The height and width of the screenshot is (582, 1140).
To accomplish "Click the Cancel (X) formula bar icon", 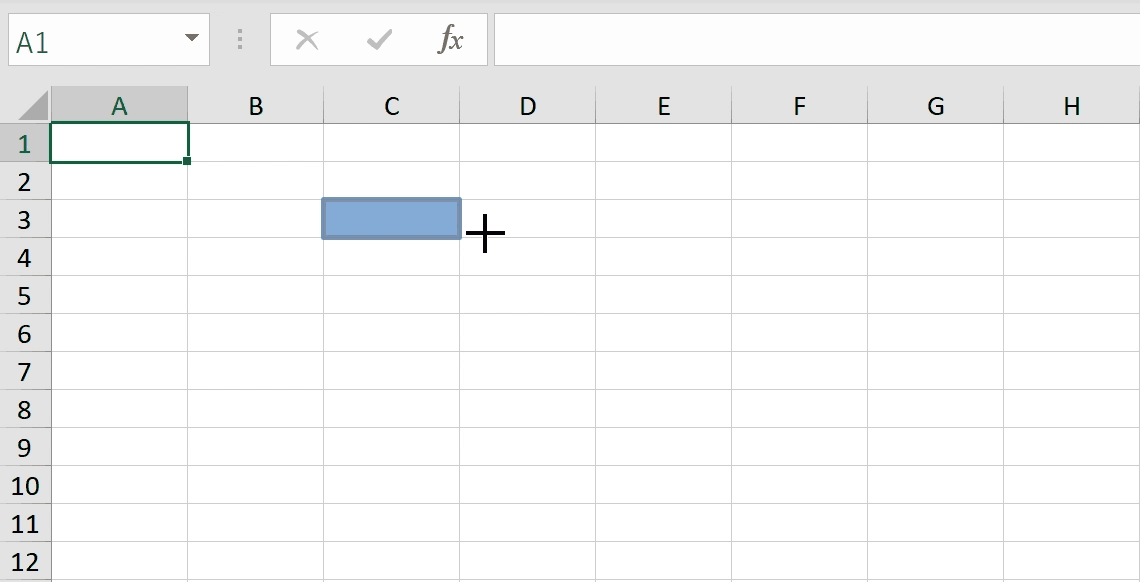I will (307, 40).
